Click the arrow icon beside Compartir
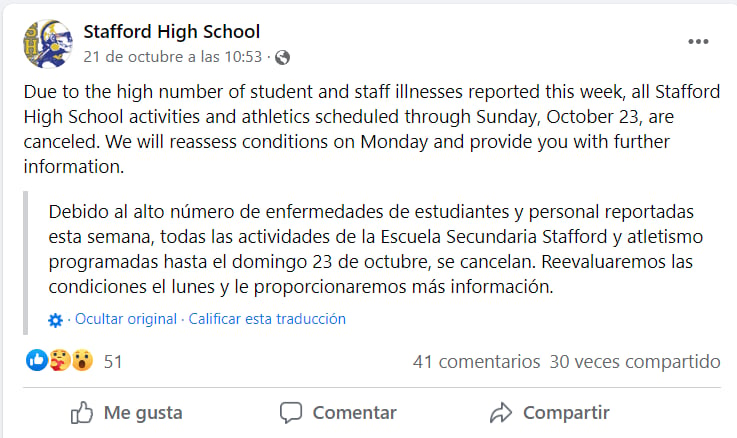 (501, 413)
